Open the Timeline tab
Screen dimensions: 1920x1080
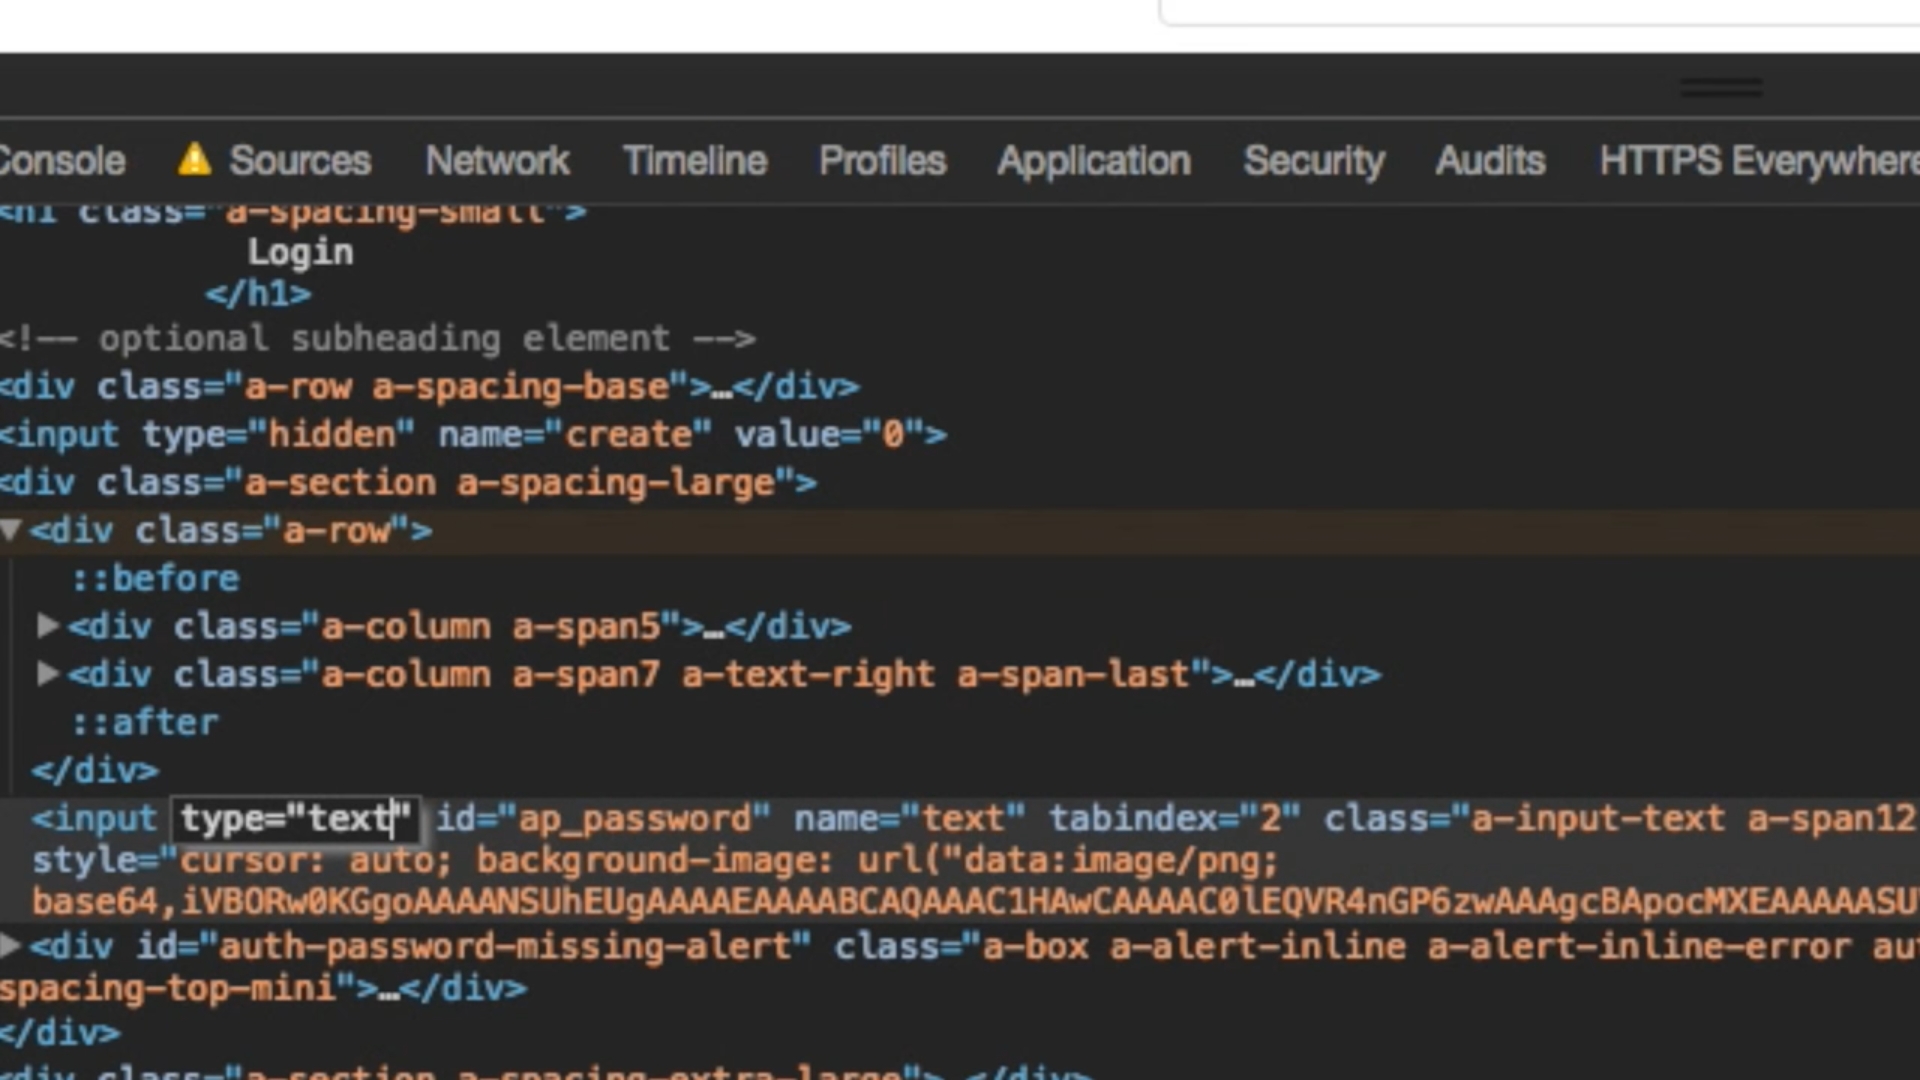[695, 161]
